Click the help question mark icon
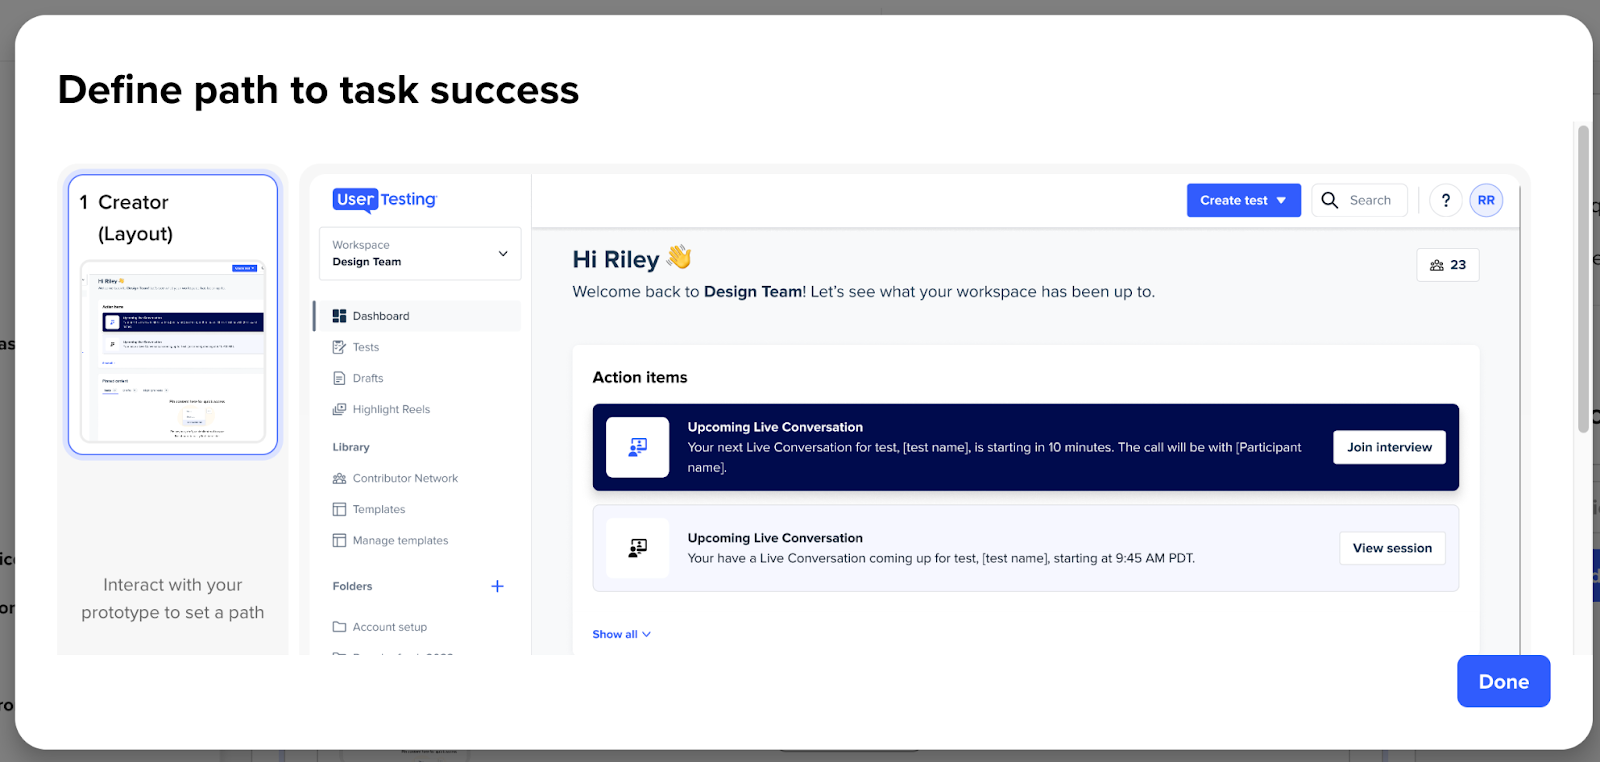1600x762 pixels. [x=1445, y=200]
